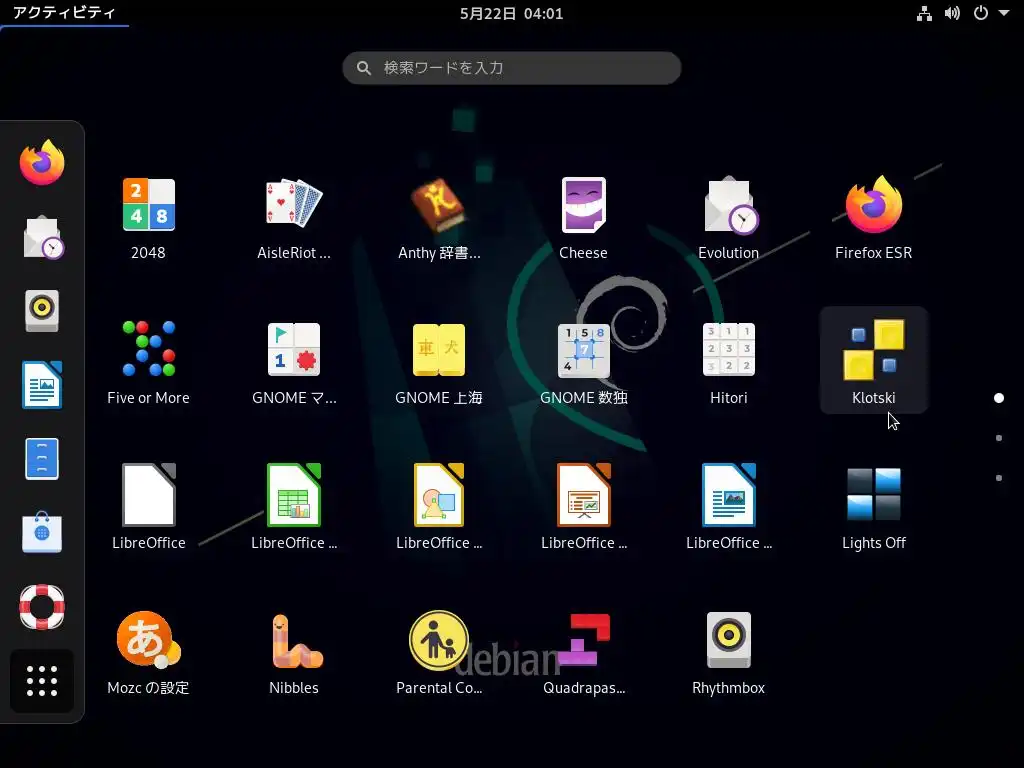Open Firefox from the dock
This screenshot has width=1024, height=768.
[42, 162]
